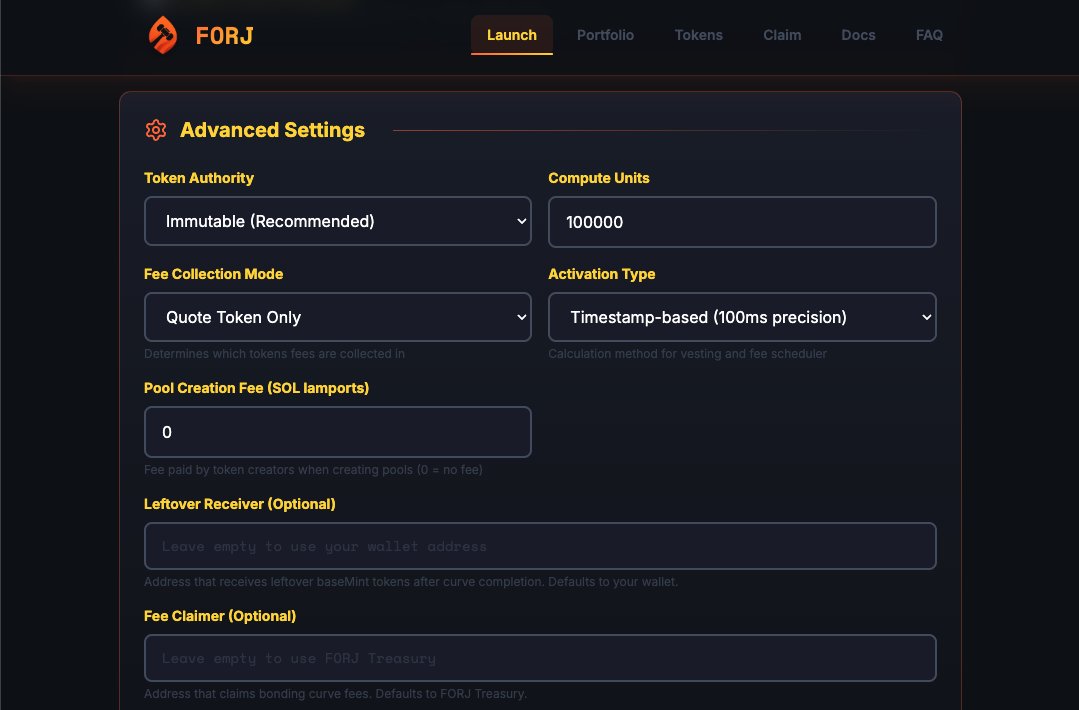Click the Pool Creation Fee input

tap(338, 432)
